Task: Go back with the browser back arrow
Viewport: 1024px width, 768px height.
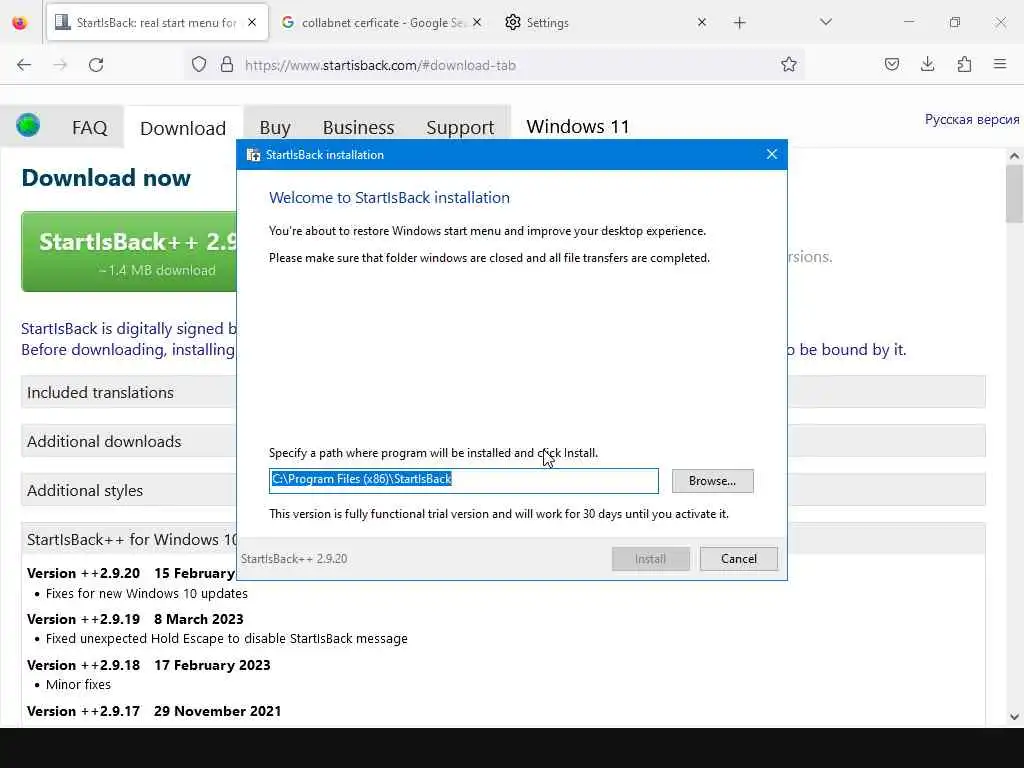Action: pos(24,65)
